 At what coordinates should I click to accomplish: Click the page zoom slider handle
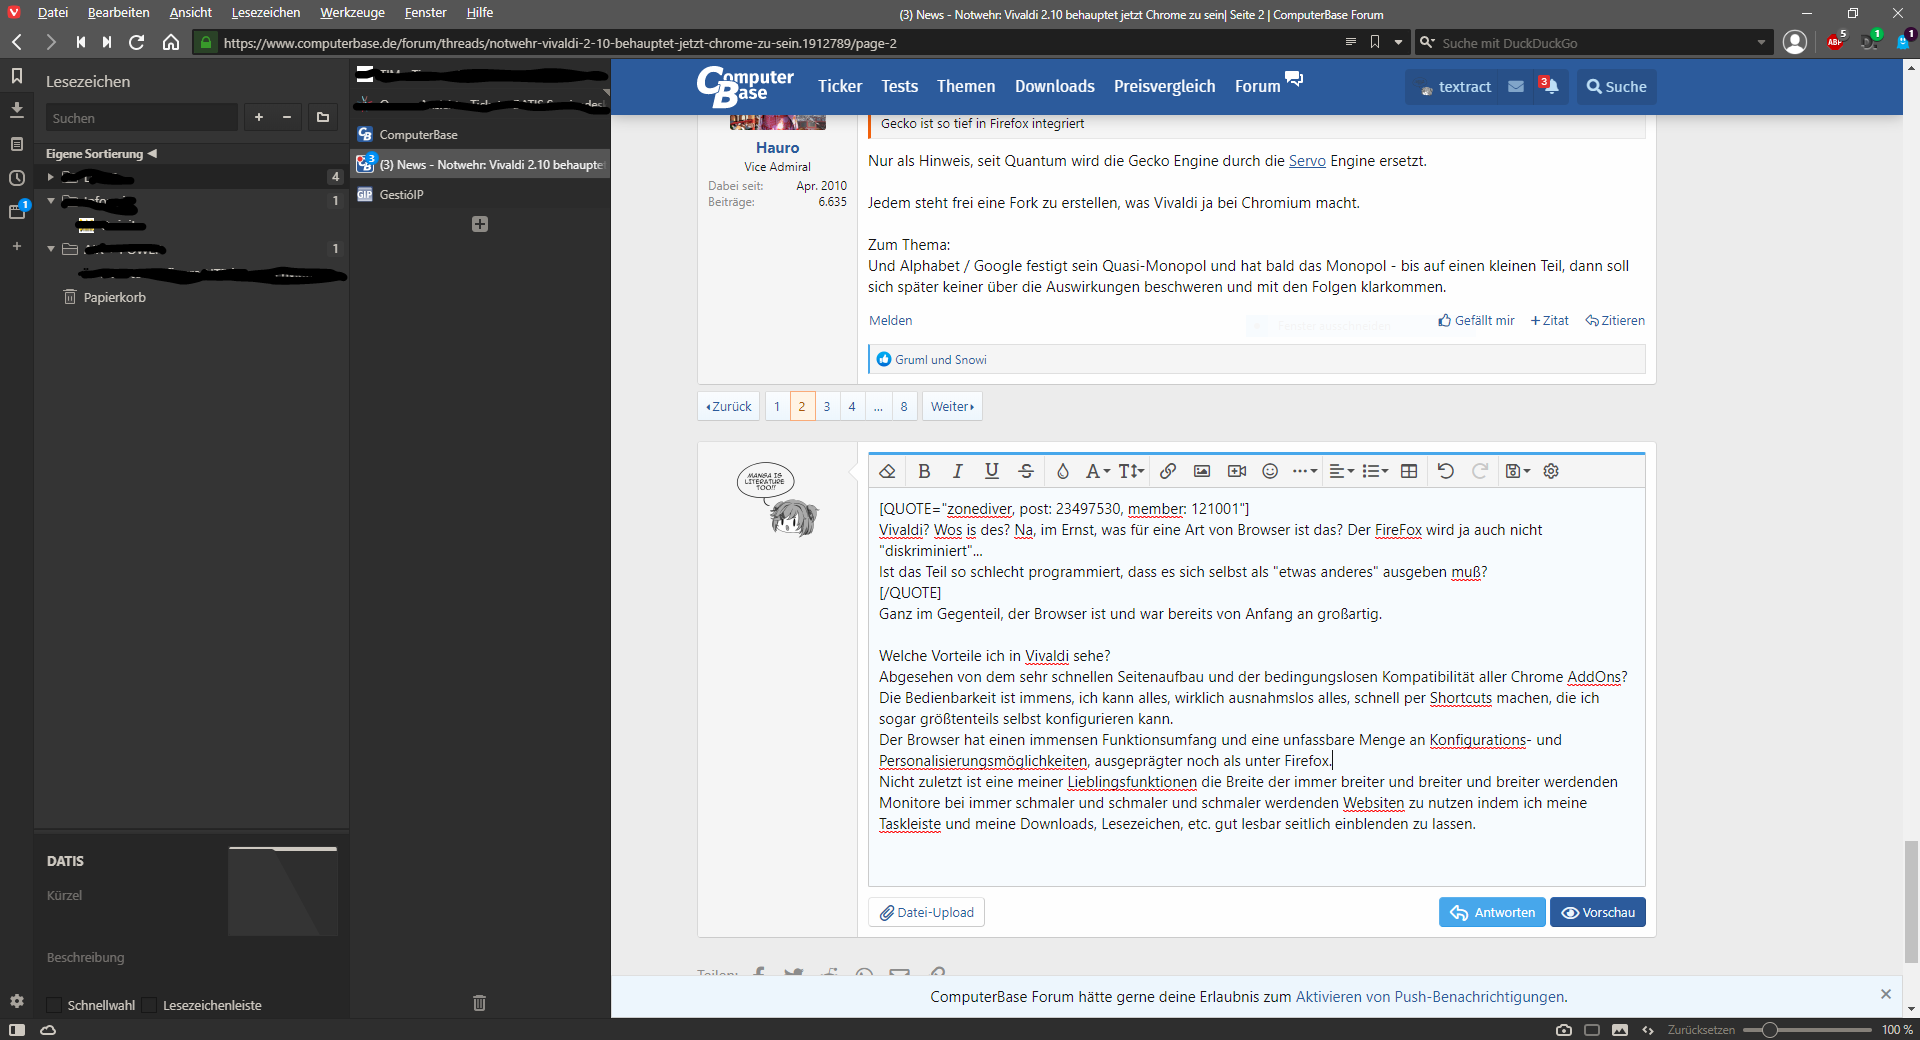tap(1769, 1030)
